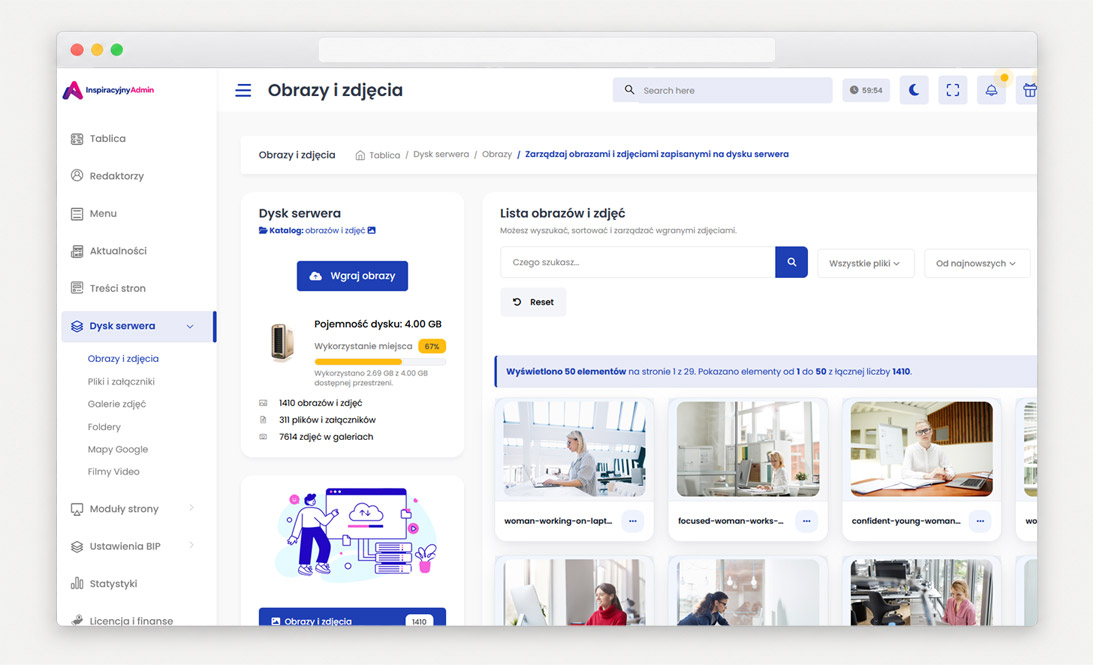Image resolution: width=1093 pixels, height=665 pixels.
Task: Click the Katalog obrazów i zdjęć link
Action: coord(317,230)
